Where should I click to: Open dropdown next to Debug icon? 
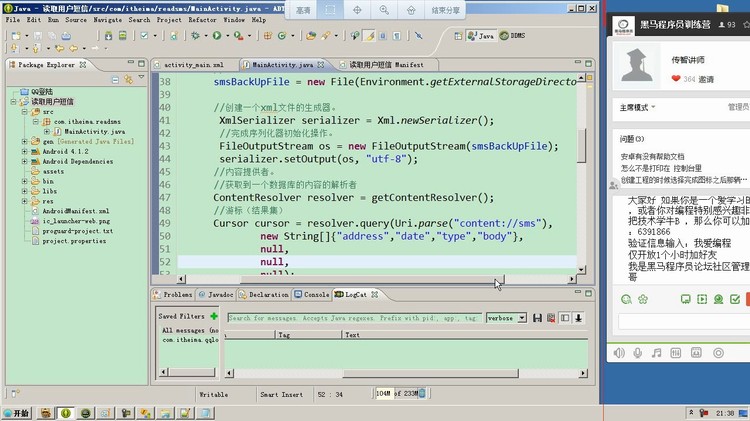(x=206, y=36)
